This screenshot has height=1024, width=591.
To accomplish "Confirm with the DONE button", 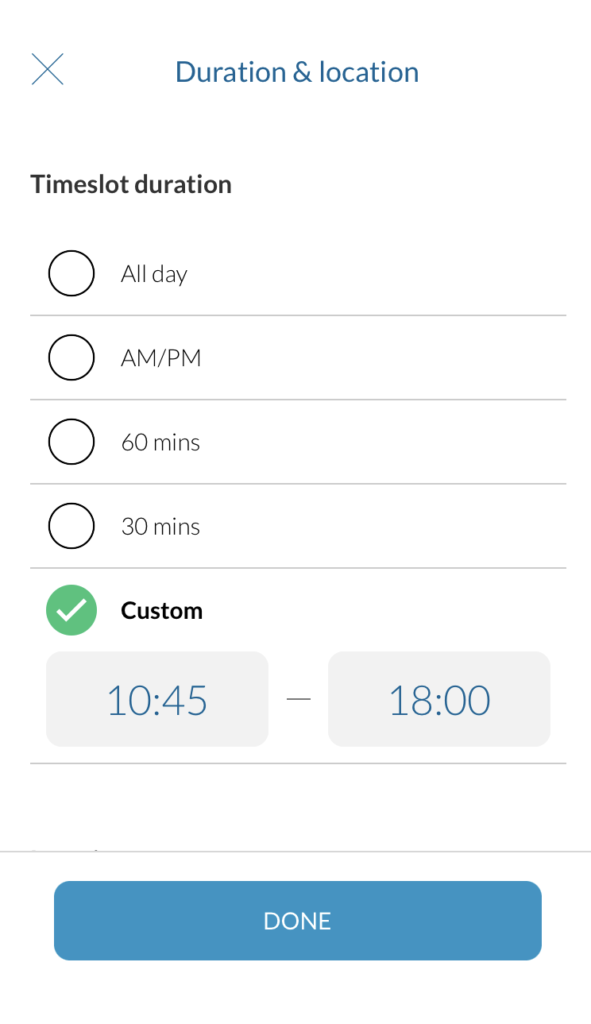I will (298, 920).
